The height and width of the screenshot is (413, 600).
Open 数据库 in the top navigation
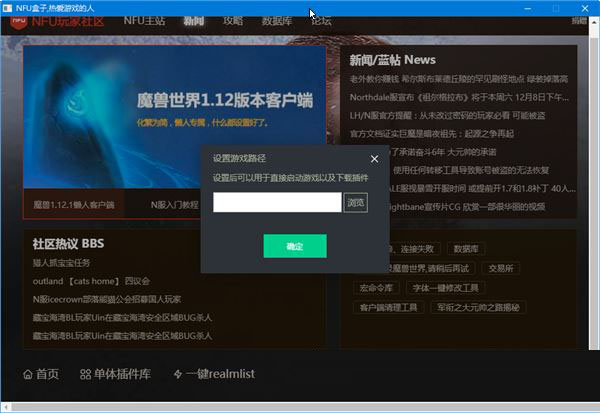(x=277, y=21)
